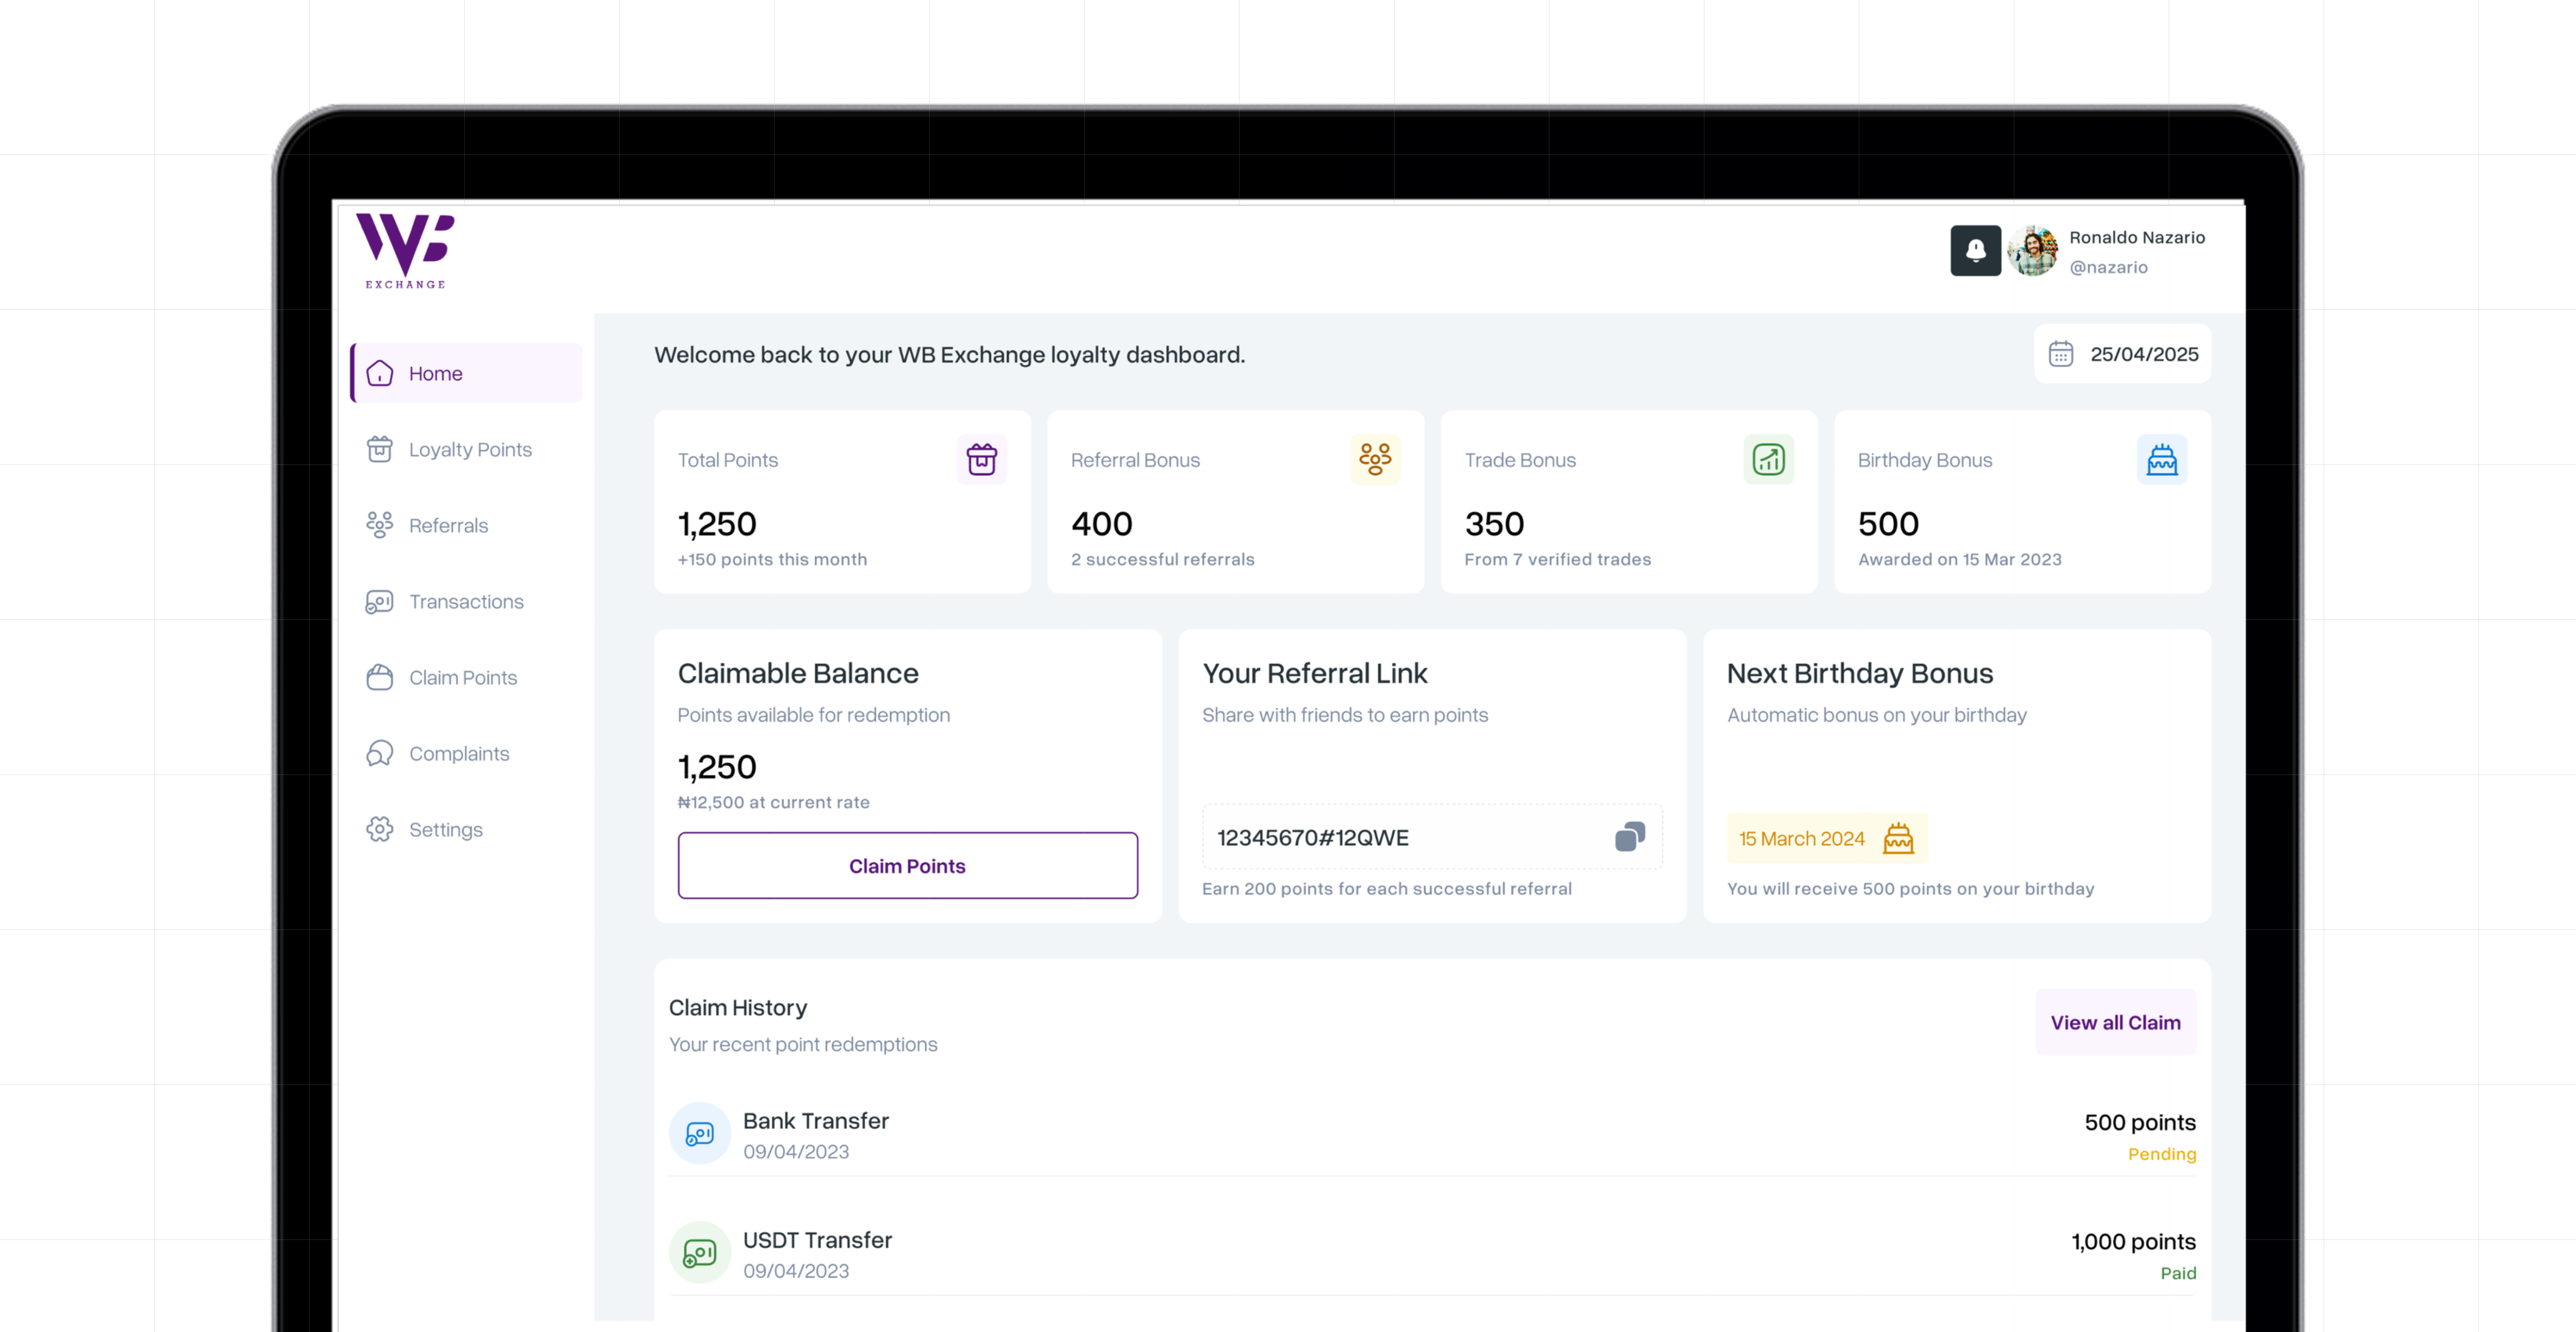Click the calendar icon beside the date
Image resolution: width=2576 pixels, height=1332 pixels.
pyautogui.click(x=2060, y=354)
